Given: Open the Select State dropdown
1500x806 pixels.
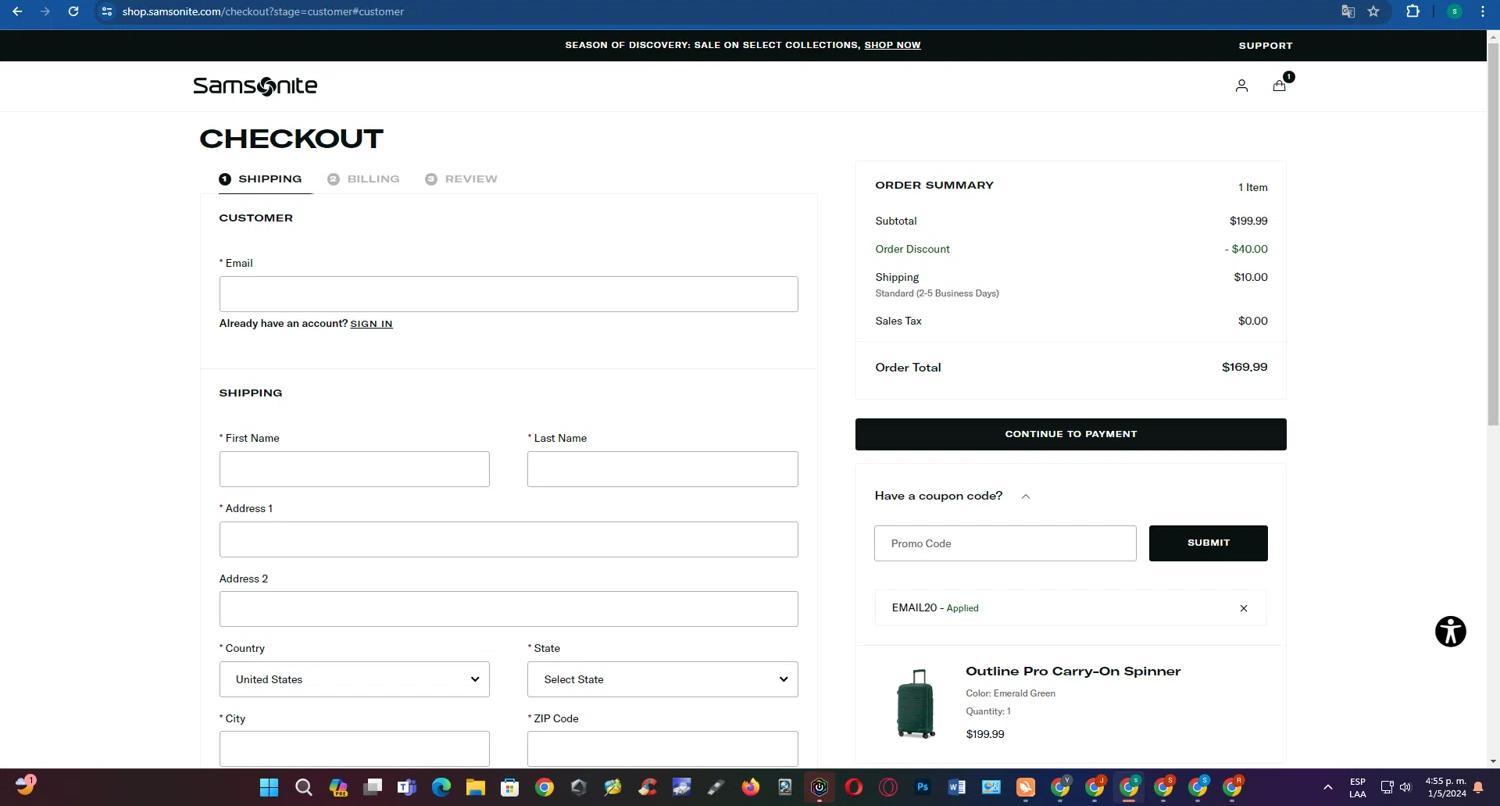Looking at the screenshot, I should click(662, 679).
